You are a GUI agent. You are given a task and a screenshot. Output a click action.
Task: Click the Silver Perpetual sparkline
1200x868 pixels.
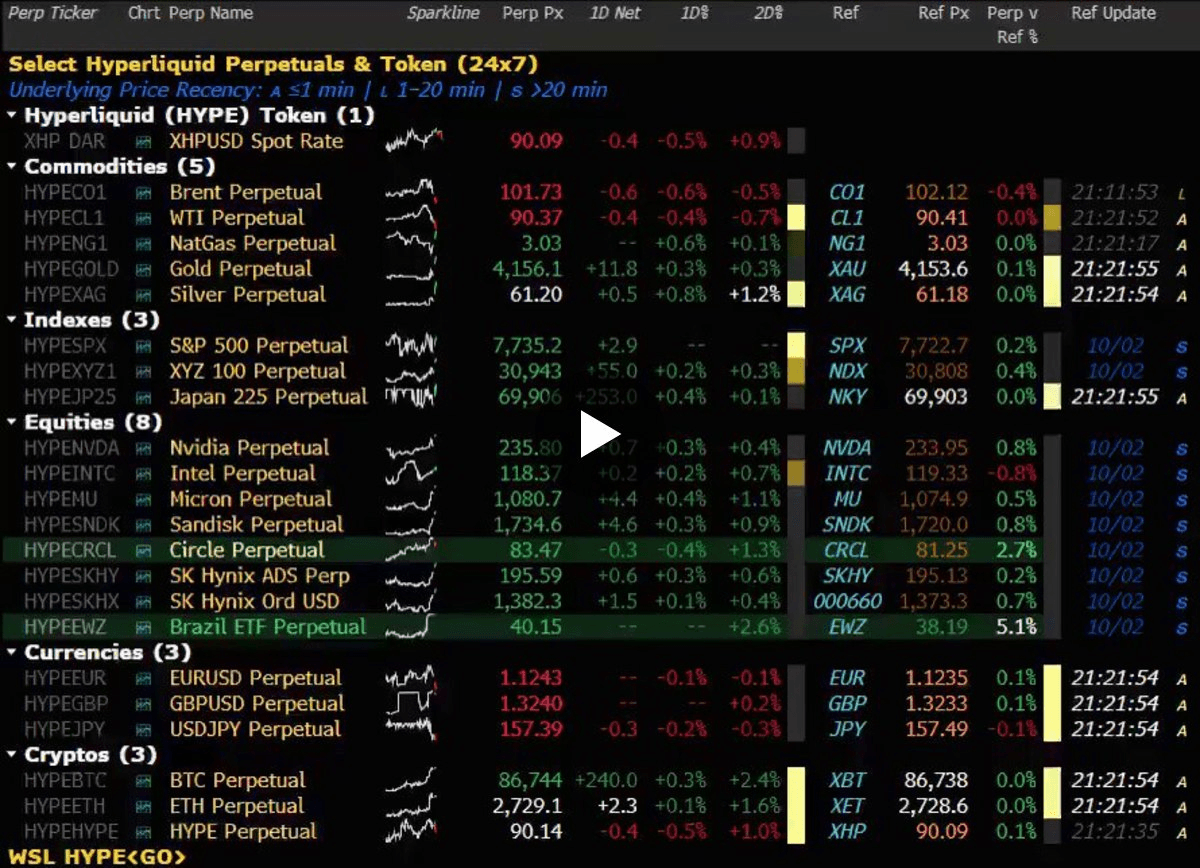point(413,295)
